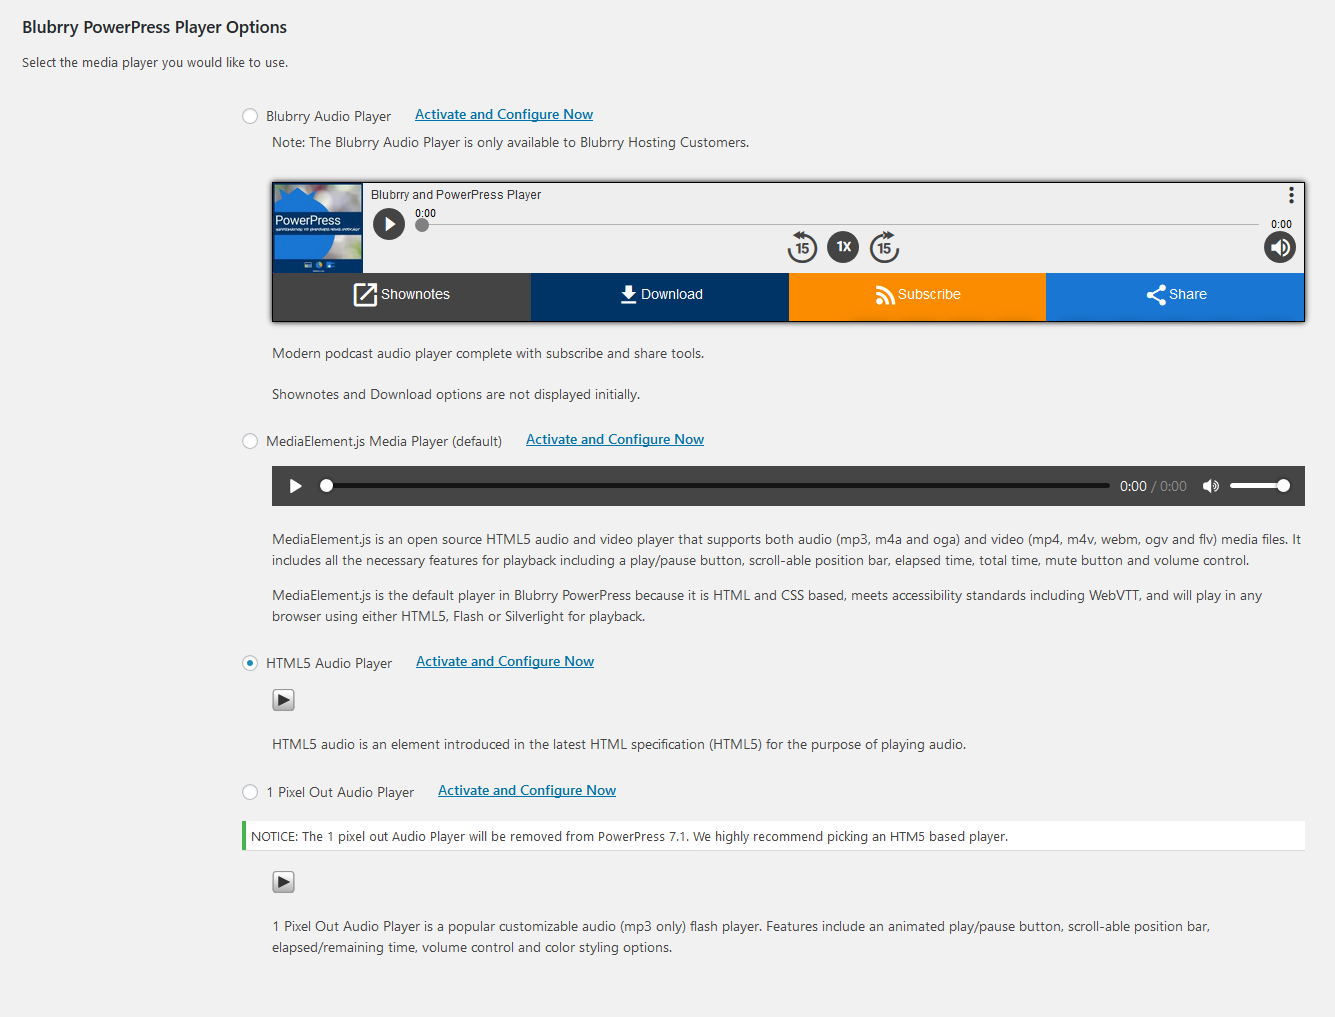The height and width of the screenshot is (1017, 1335).
Task: Click the 1X playback speed button
Action: [843, 247]
